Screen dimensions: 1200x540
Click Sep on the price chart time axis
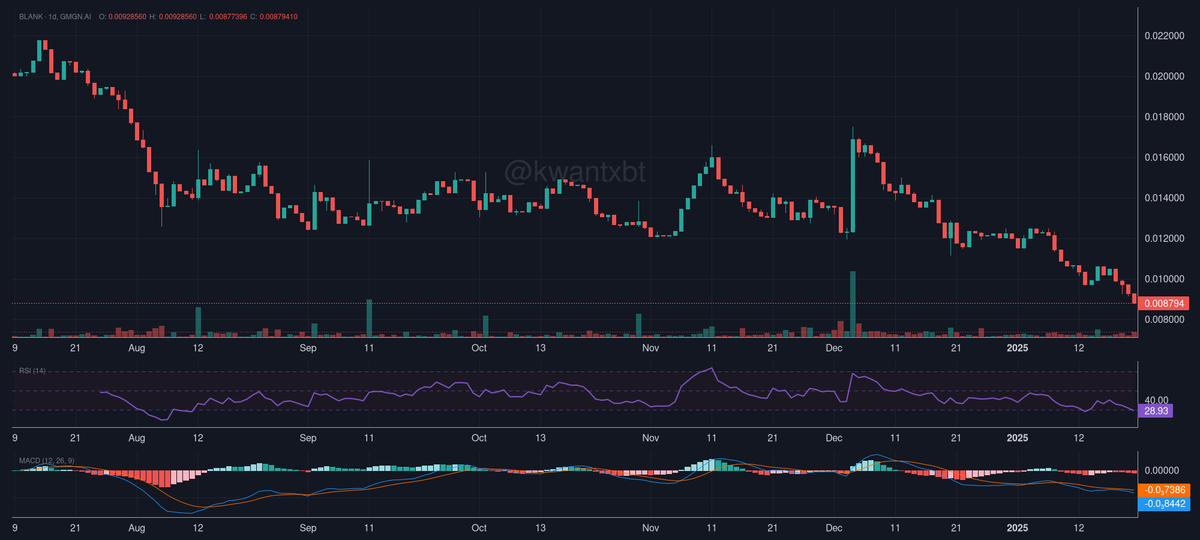pyautogui.click(x=308, y=348)
